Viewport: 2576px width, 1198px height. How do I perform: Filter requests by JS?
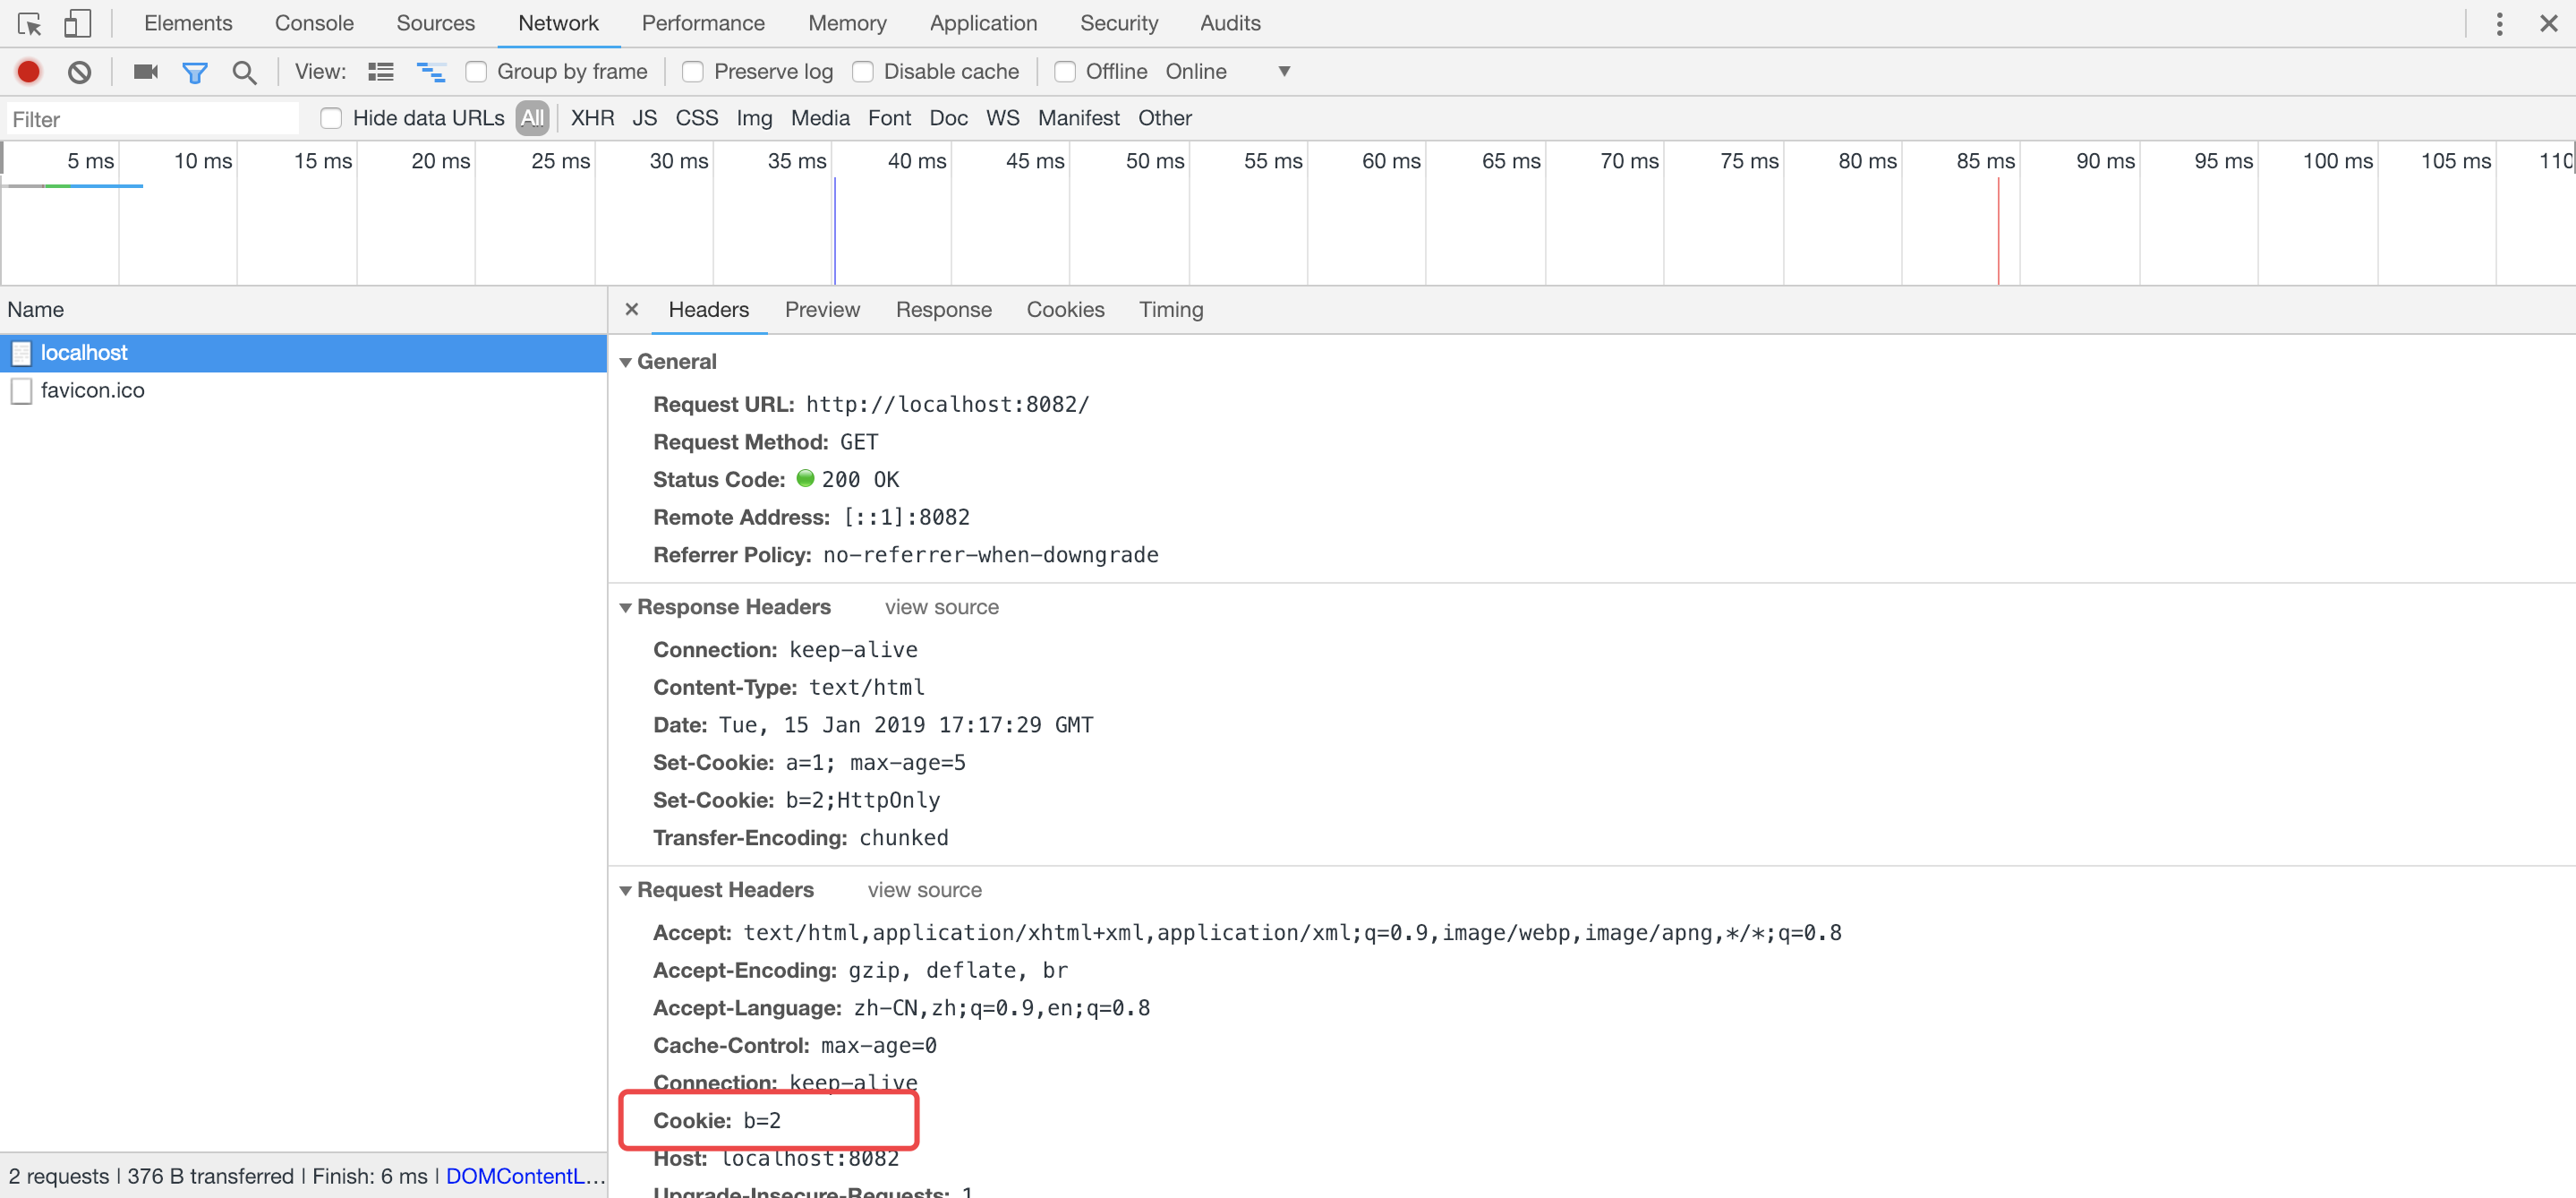tap(645, 118)
